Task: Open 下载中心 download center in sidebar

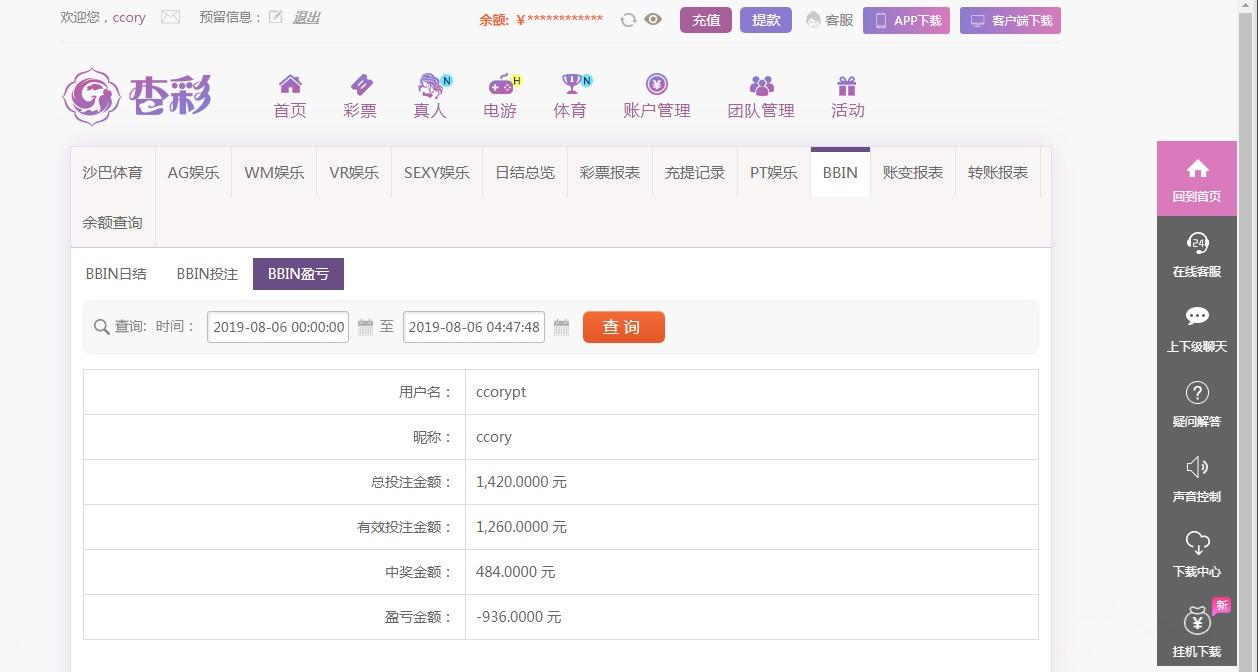Action: click(x=1197, y=554)
